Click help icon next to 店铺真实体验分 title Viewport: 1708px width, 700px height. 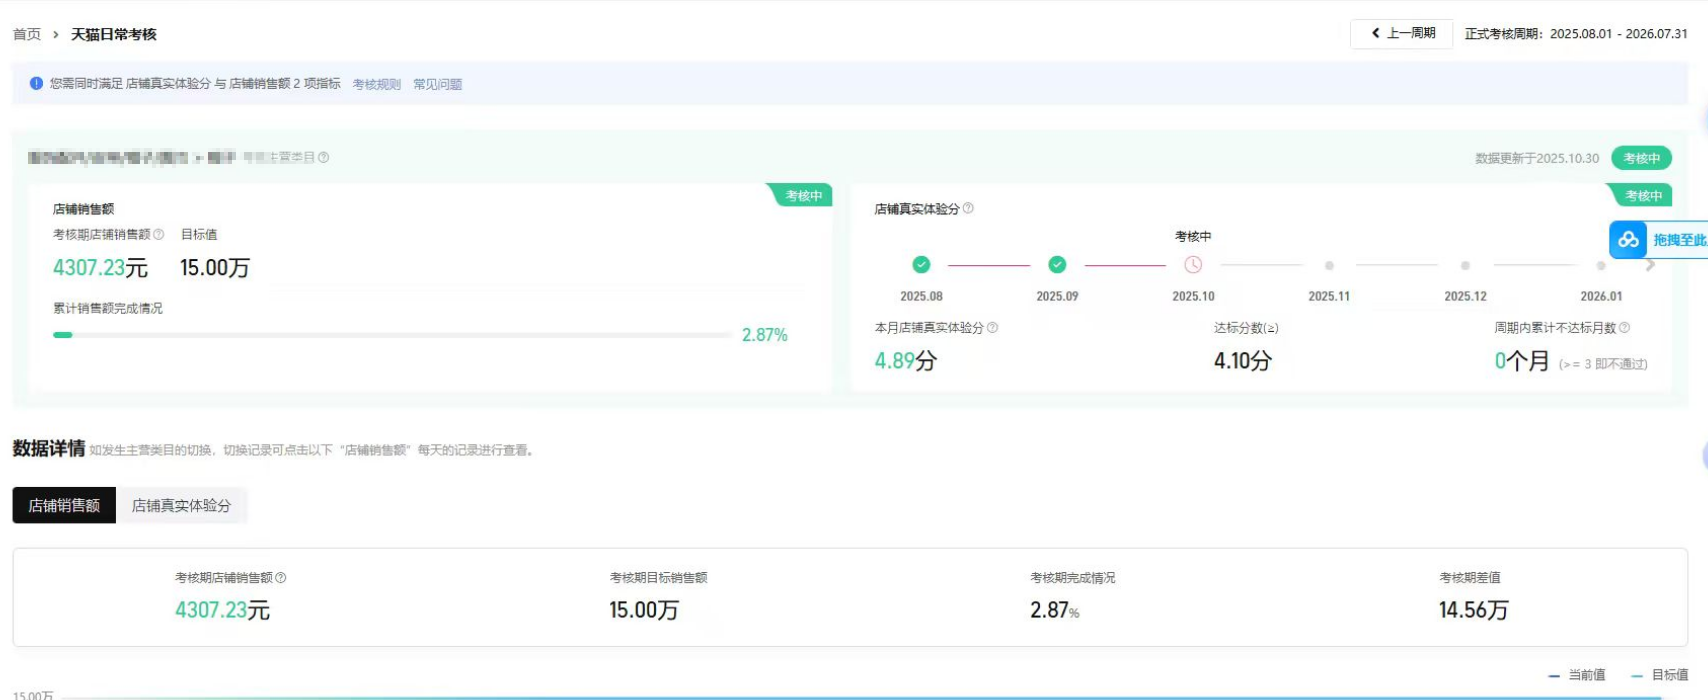pos(967,209)
